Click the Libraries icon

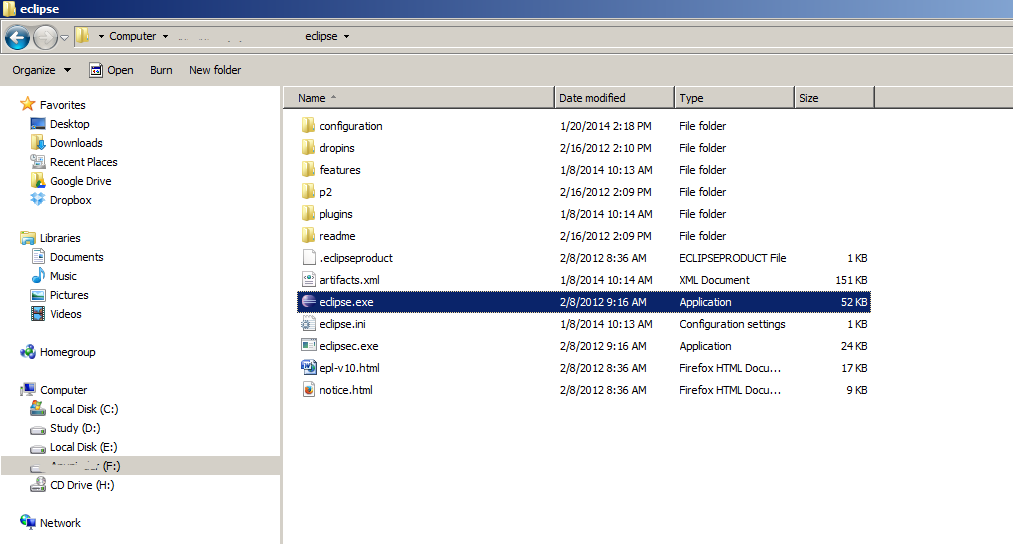[28, 238]
